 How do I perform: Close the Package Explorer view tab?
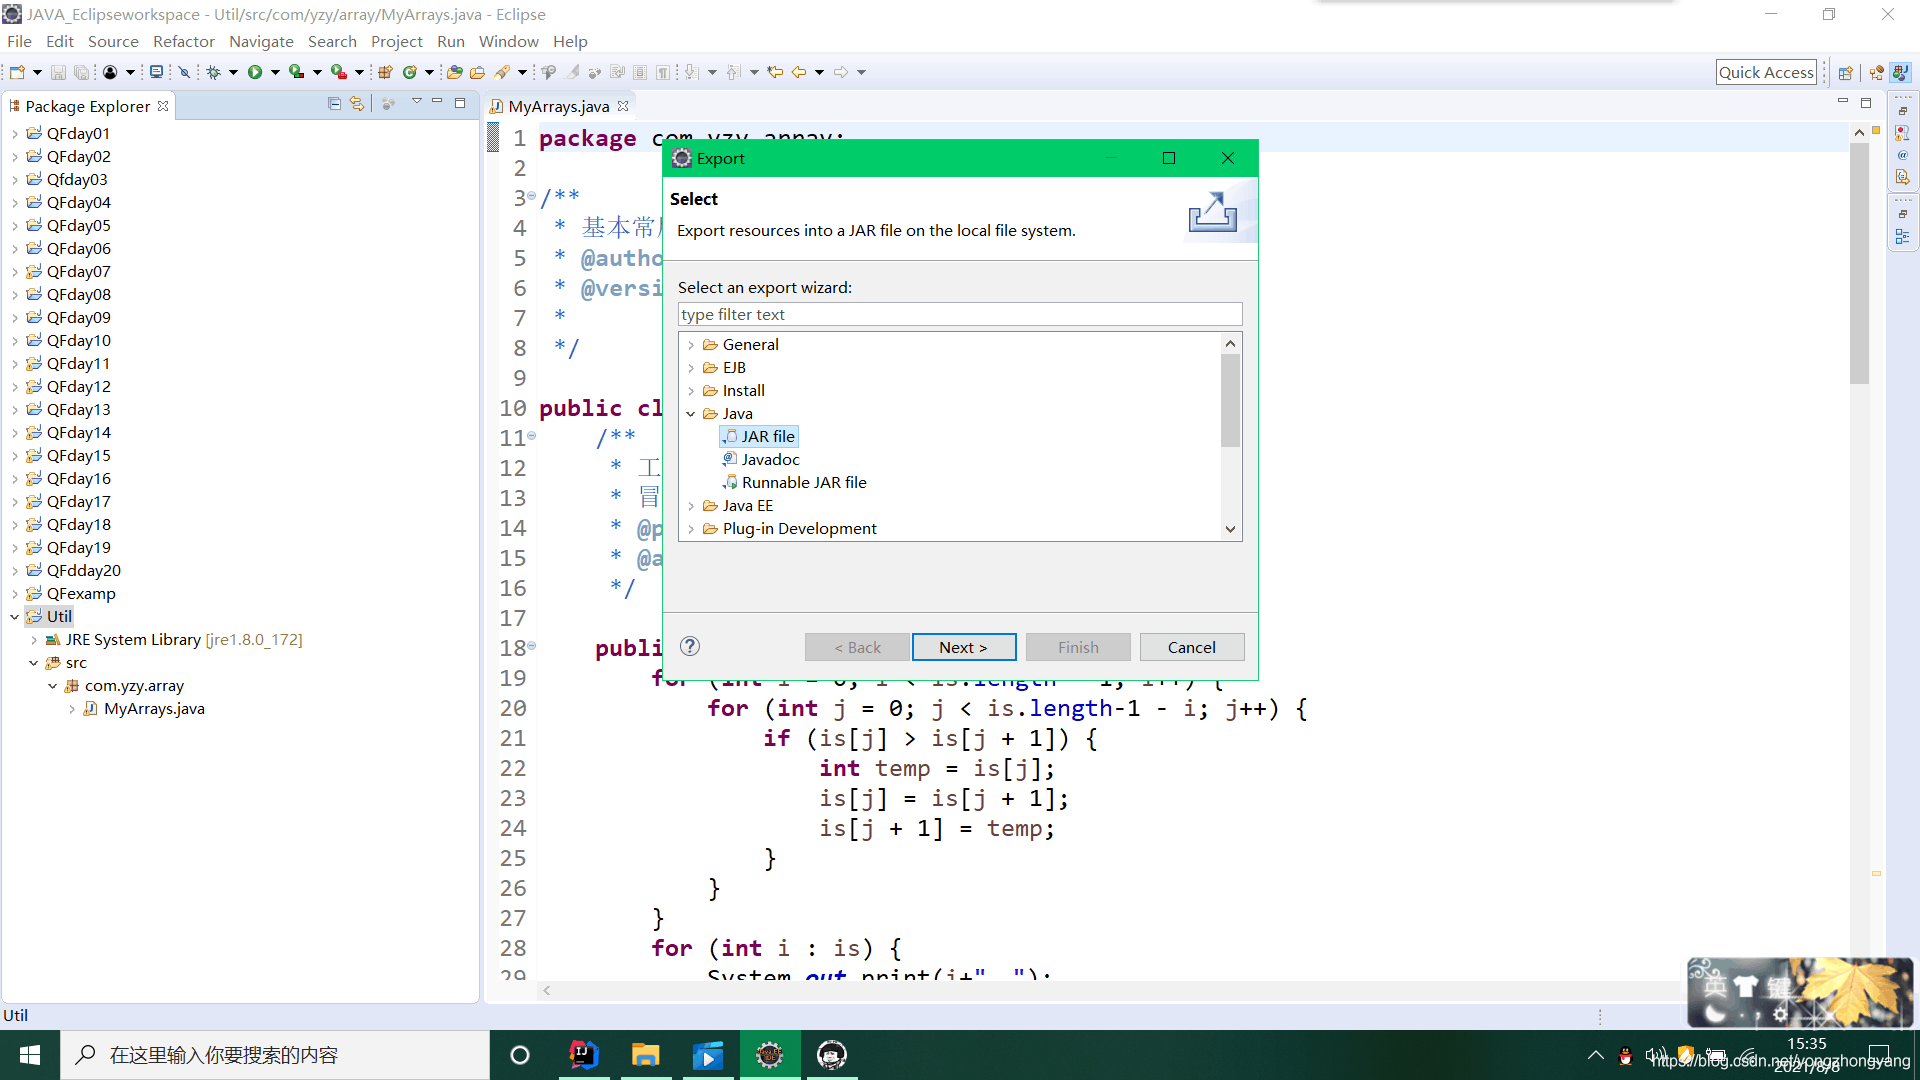pos(163,106)
